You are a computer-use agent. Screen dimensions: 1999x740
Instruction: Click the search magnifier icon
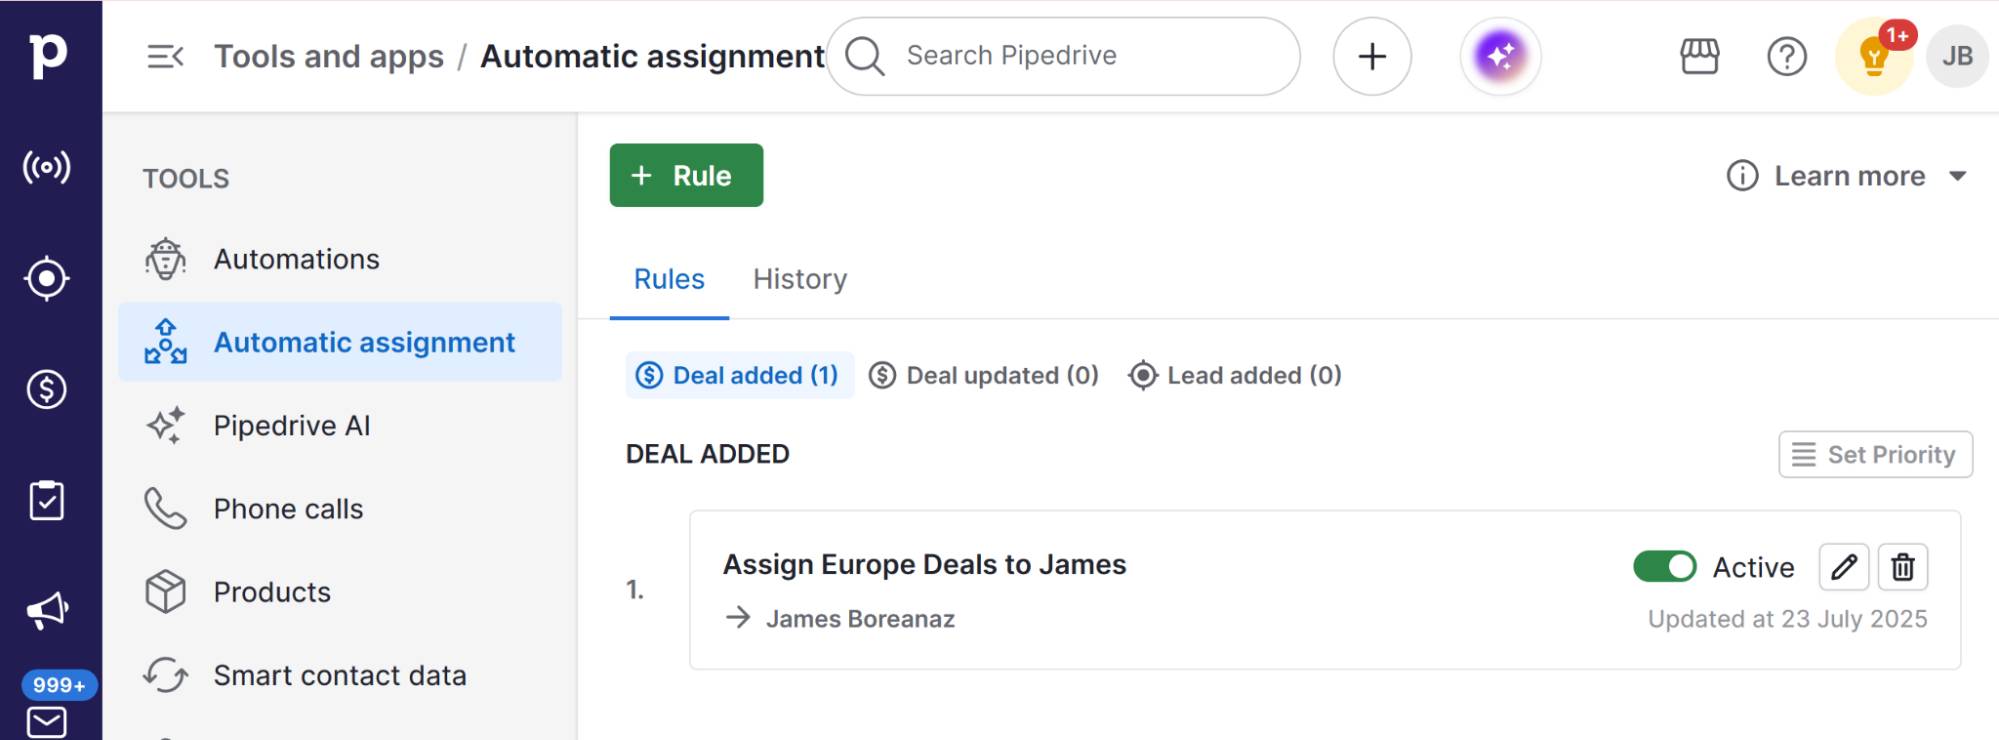tap(865, 56)
